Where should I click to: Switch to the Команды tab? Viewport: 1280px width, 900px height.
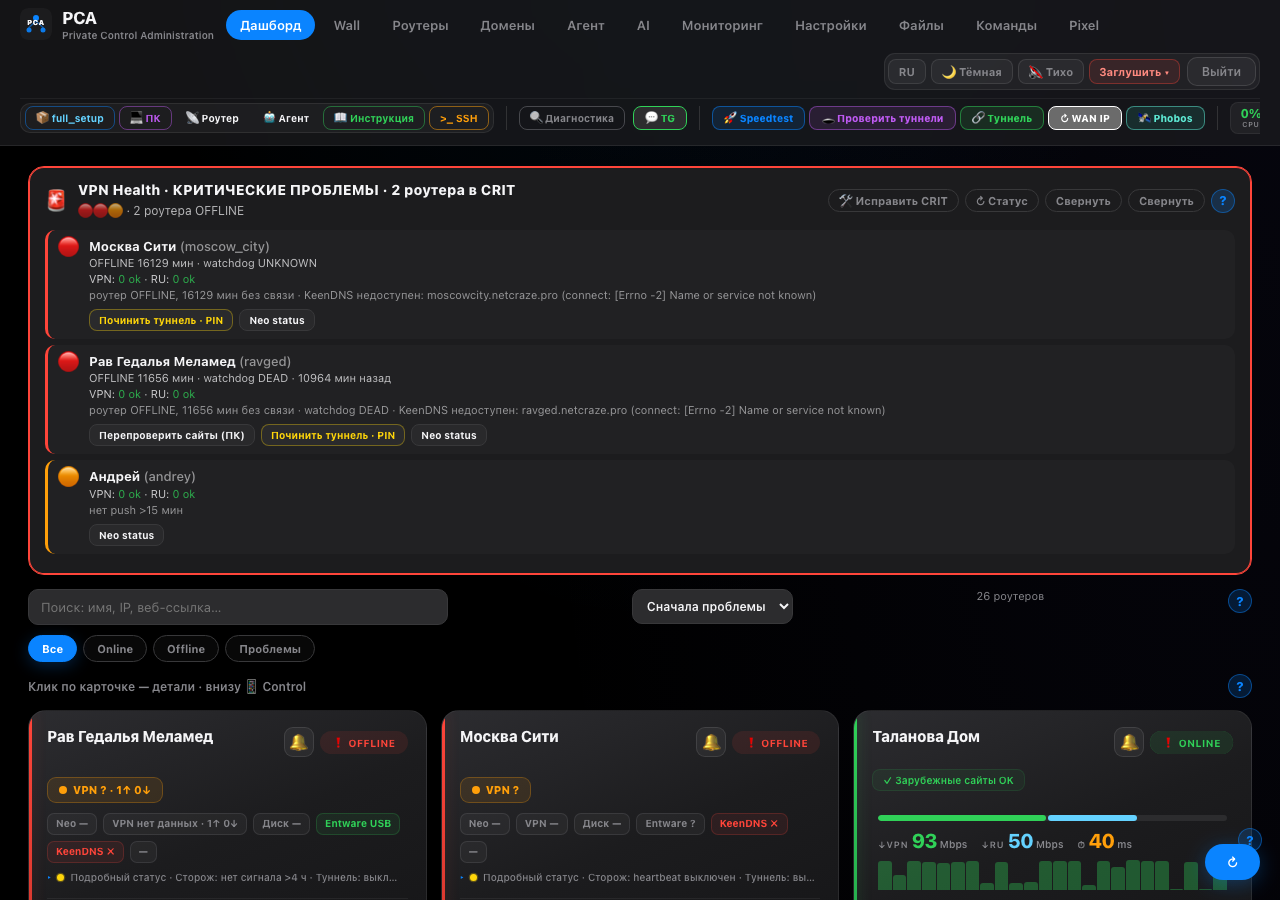1006,25
